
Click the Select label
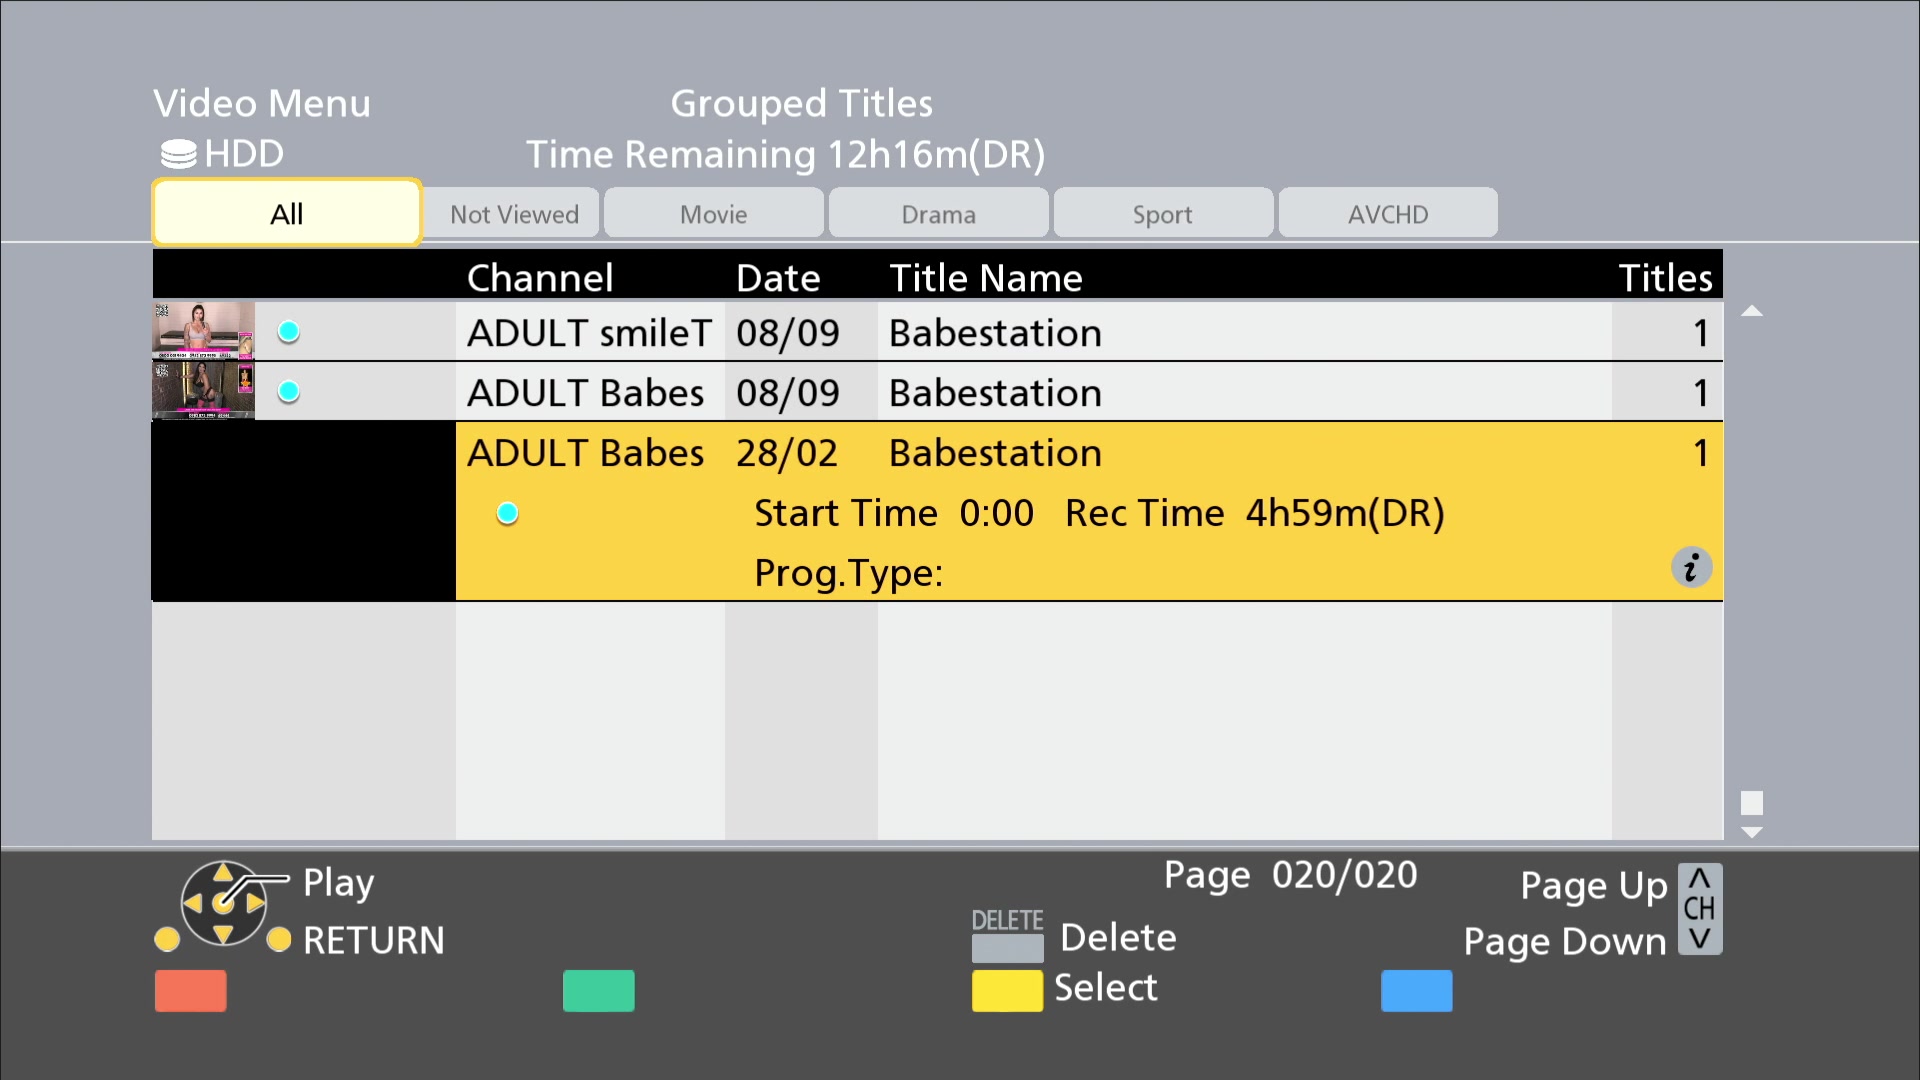[x=1105, y=988]
